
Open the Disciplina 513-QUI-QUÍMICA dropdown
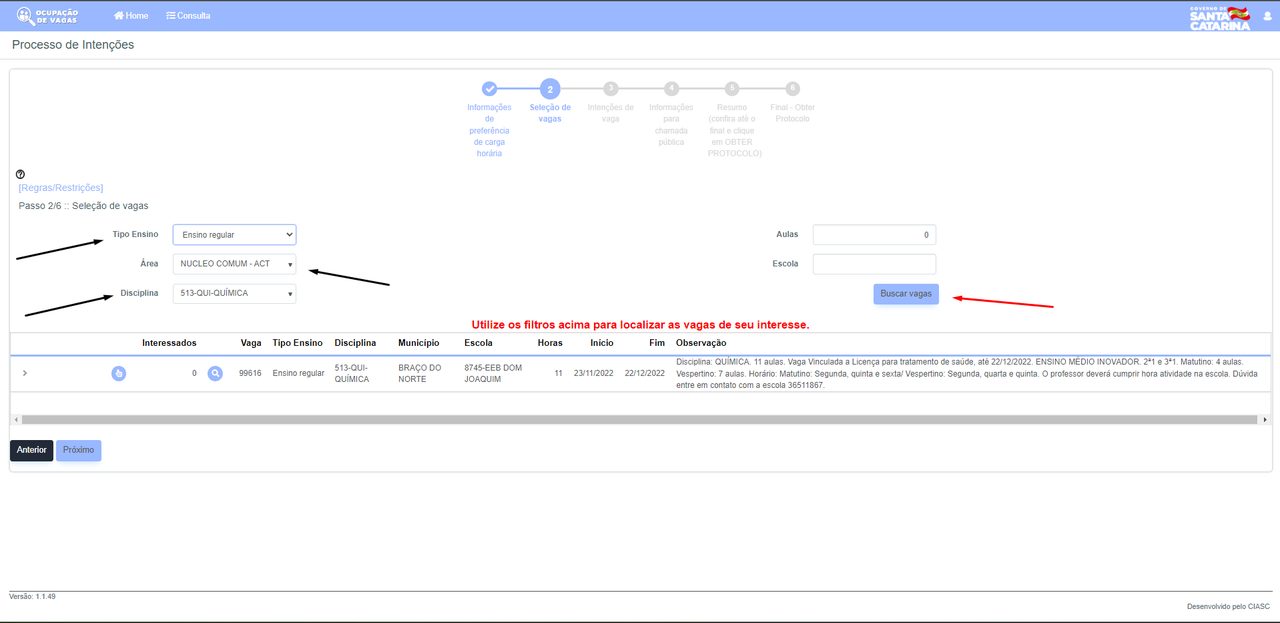(235, 294)
